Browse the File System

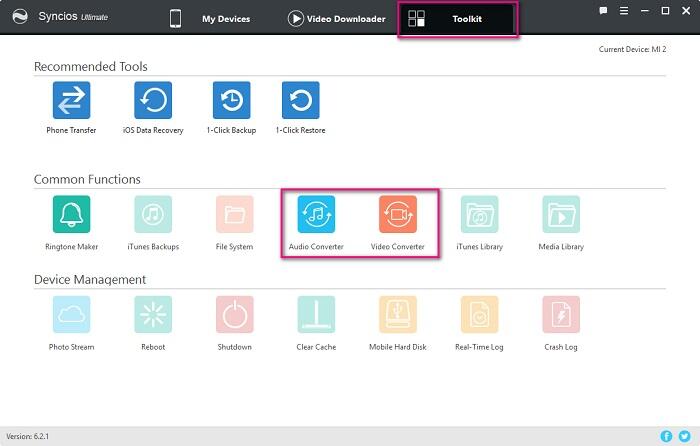click(234, 214)
